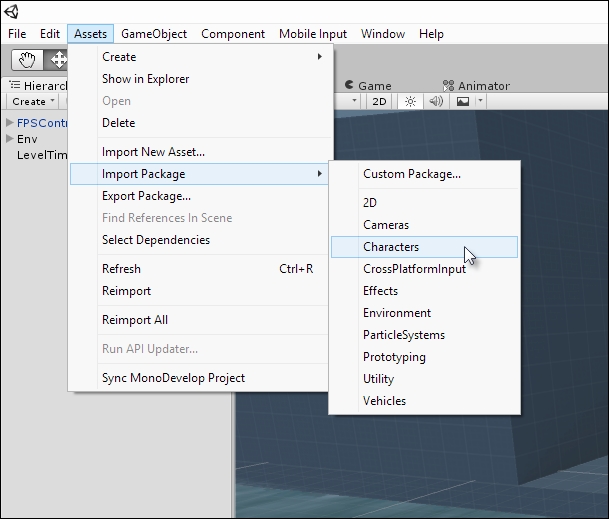609x519 pixels.
Task: Import the Prototyping package
Action: (425, 357)
